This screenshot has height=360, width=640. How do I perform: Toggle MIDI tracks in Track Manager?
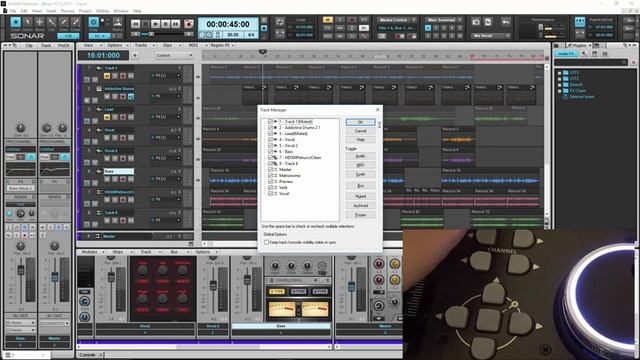pyautogui.click(x=360, y=165)
